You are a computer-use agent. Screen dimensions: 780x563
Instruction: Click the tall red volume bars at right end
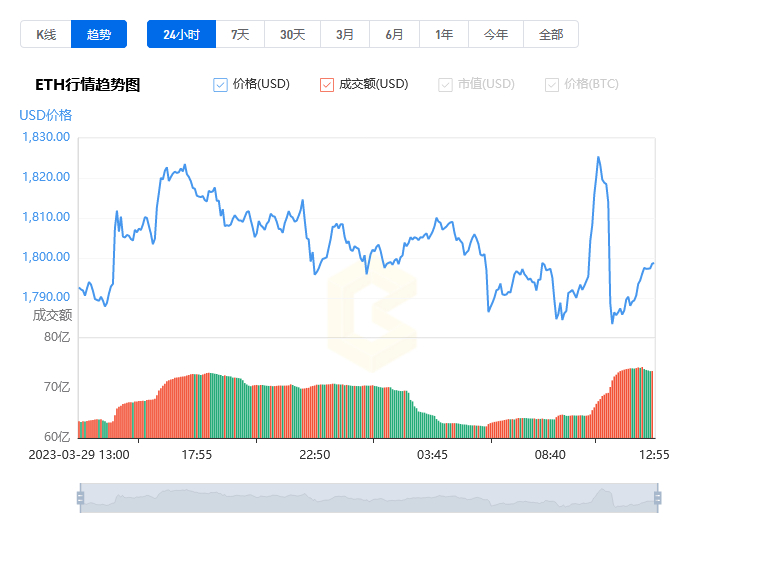[622, 404]
